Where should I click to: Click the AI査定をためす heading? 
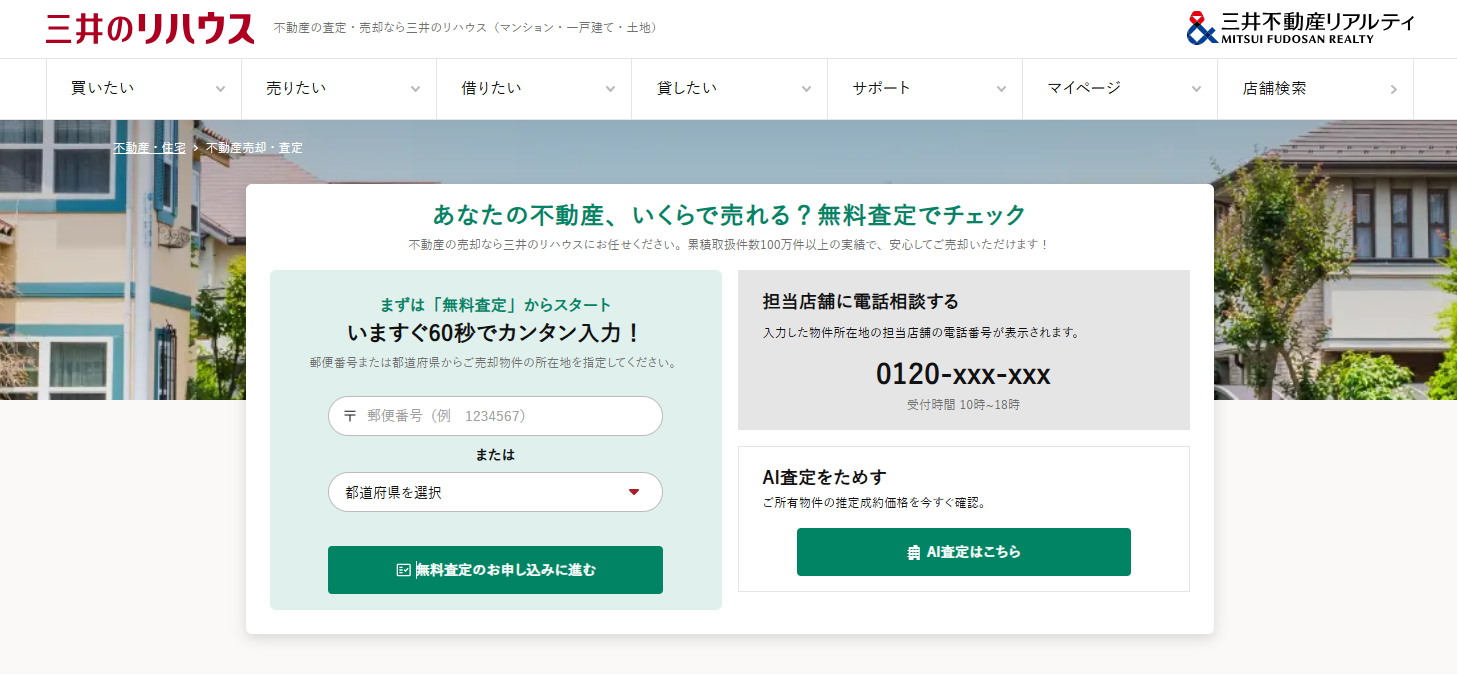coord(824,477)
